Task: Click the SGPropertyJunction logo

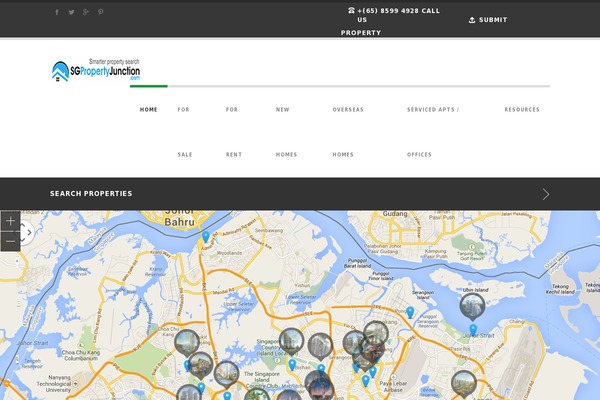Action: (96, 70)
